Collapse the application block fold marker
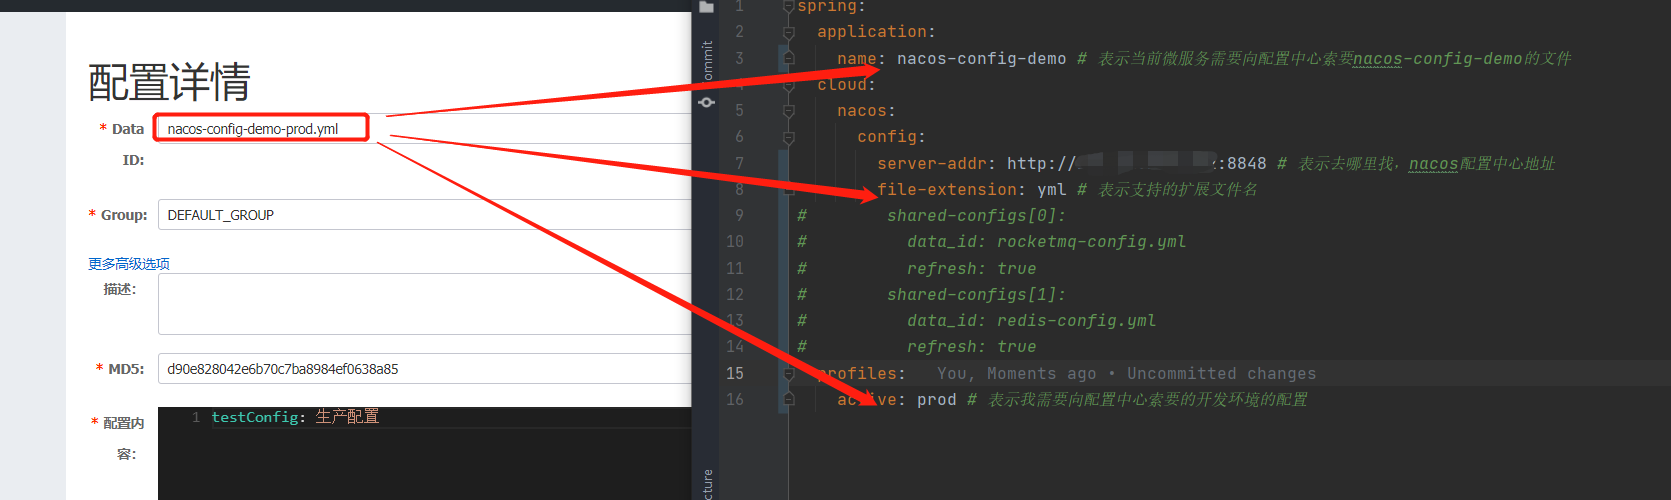Image resolution: width=1671 pixels, height=500 pixels. pyautogui.click(x=789, y=33)
